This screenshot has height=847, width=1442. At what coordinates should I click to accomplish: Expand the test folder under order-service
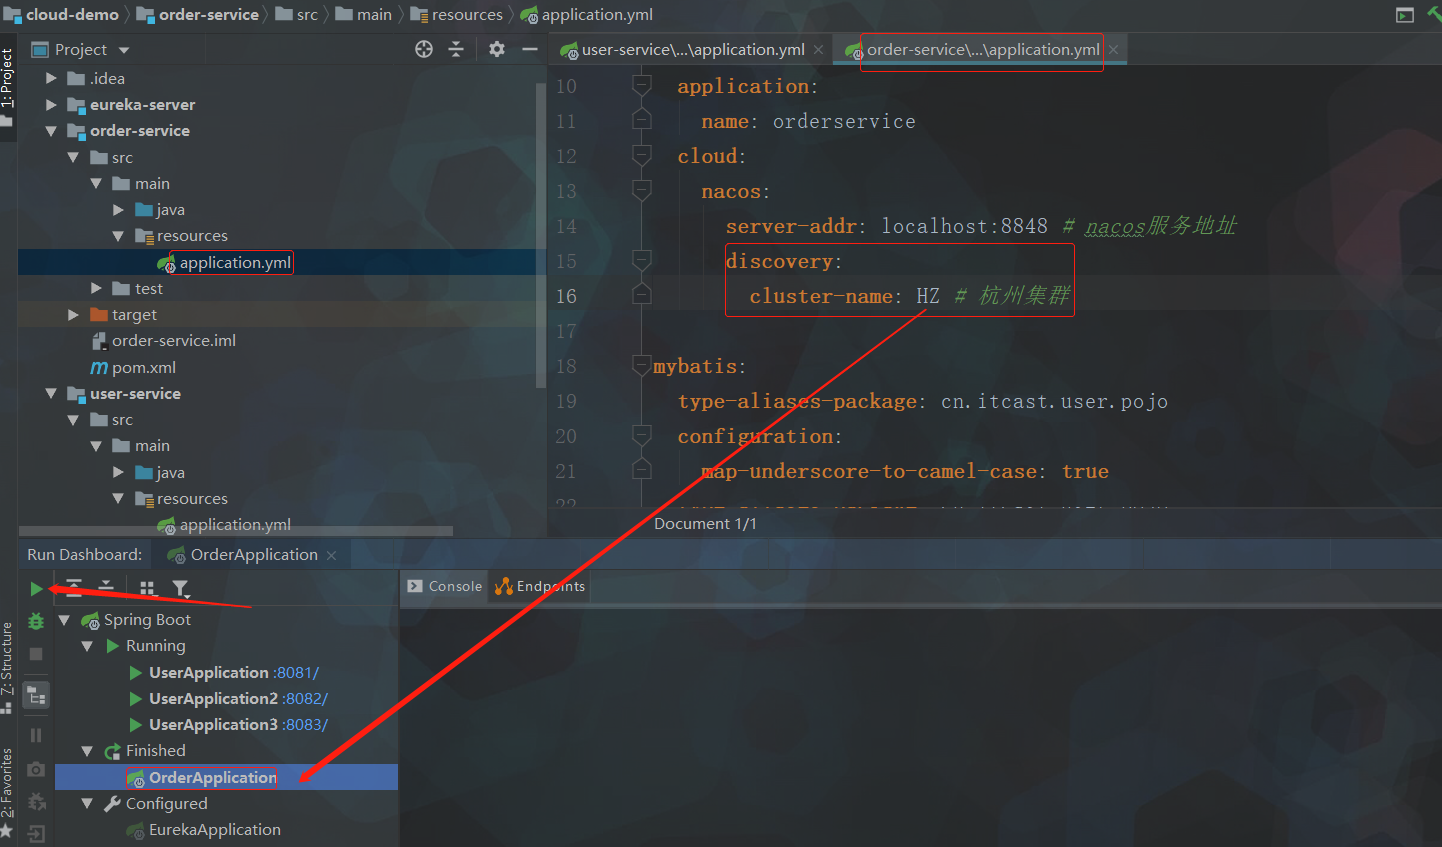click(x=96, y=288)
